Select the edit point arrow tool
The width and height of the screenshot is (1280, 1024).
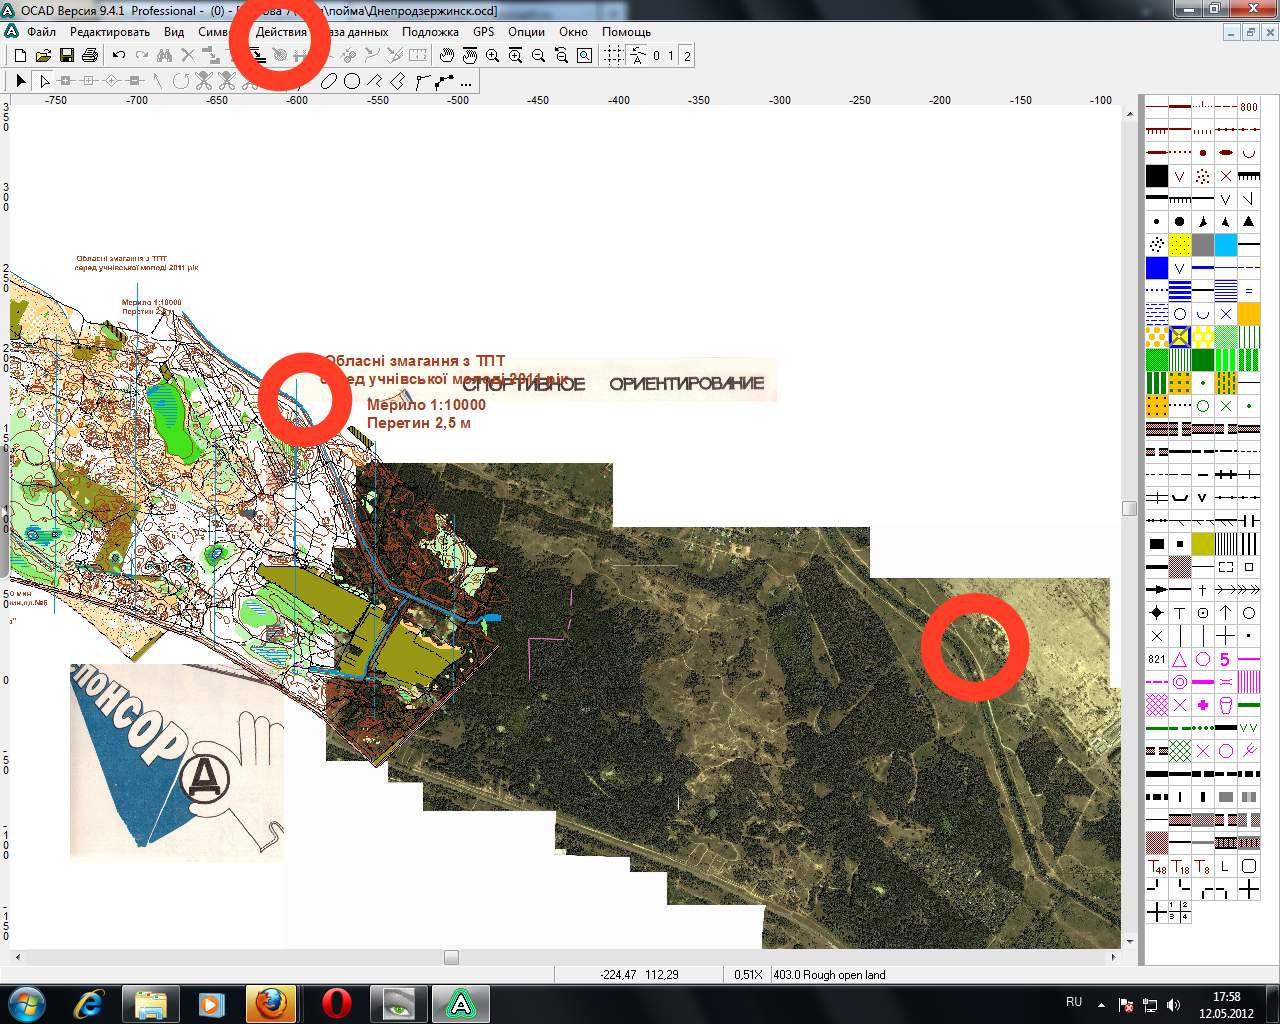(44, 80)
